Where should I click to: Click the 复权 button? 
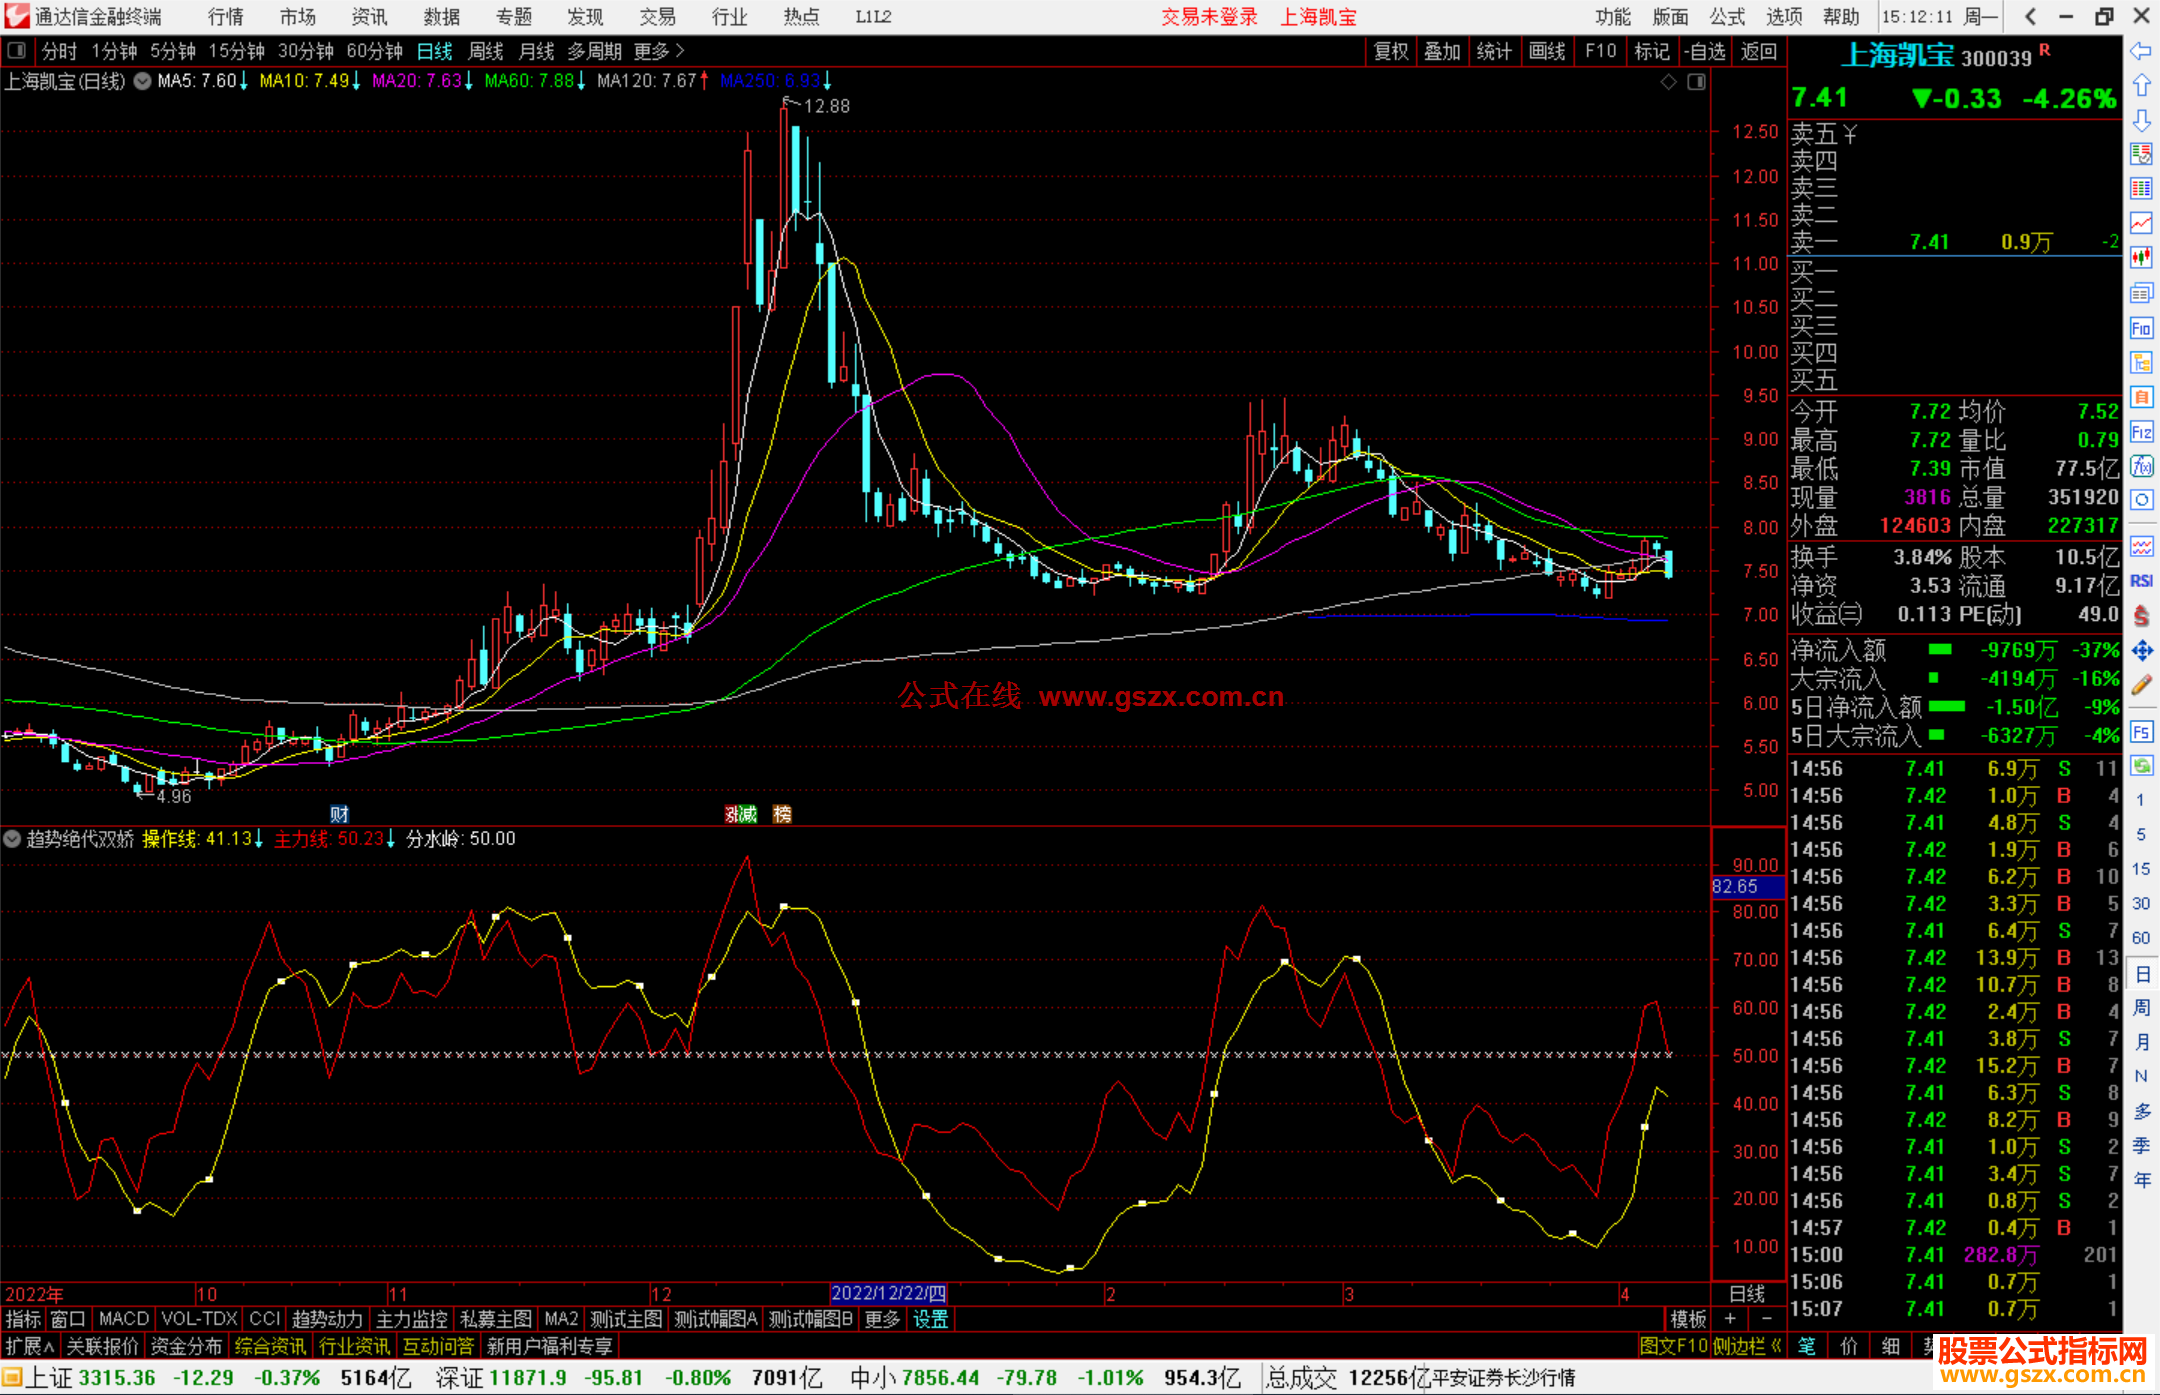click(x=1391, y=50)
